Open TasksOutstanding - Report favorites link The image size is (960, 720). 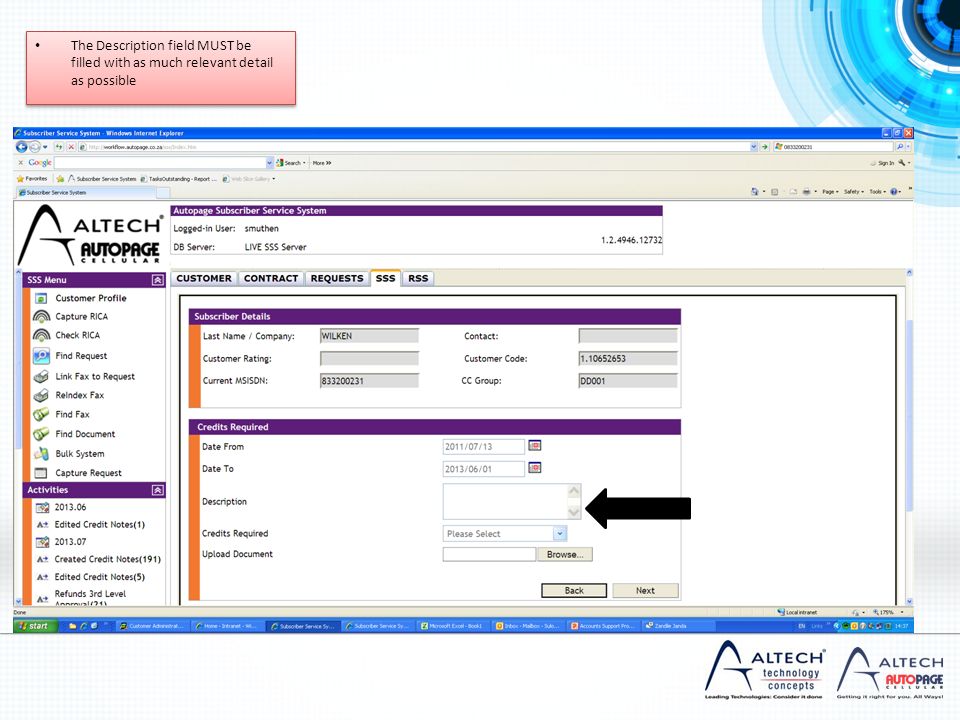tap(179, 179)
